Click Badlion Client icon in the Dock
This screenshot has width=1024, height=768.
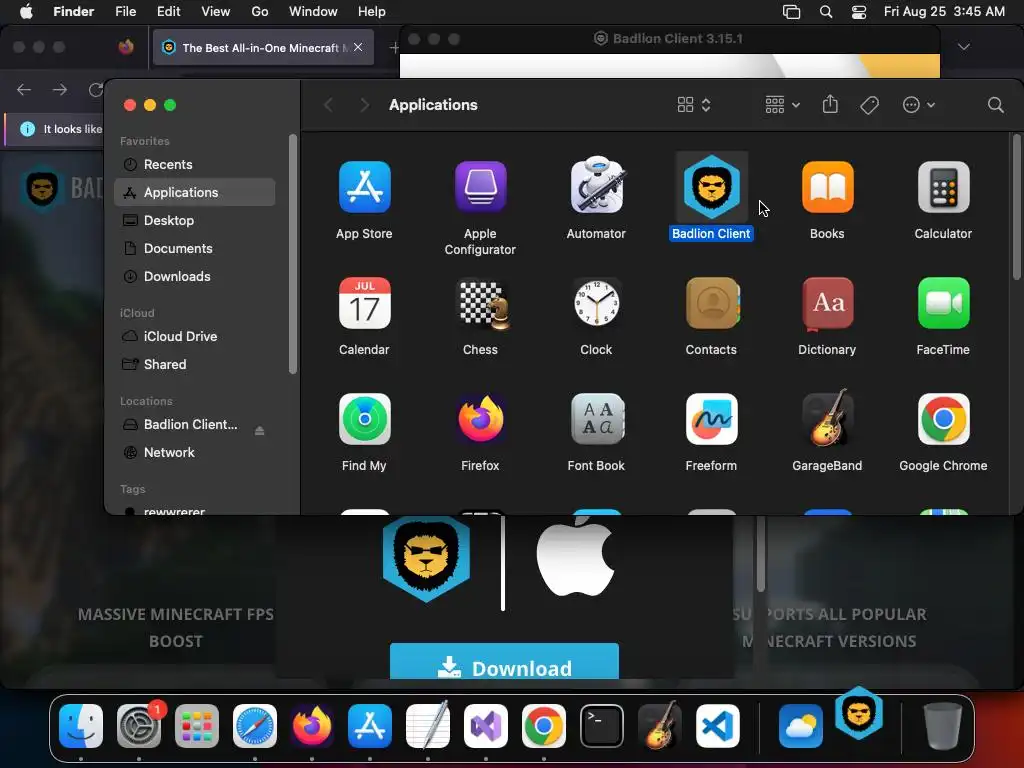click(859, 712)
